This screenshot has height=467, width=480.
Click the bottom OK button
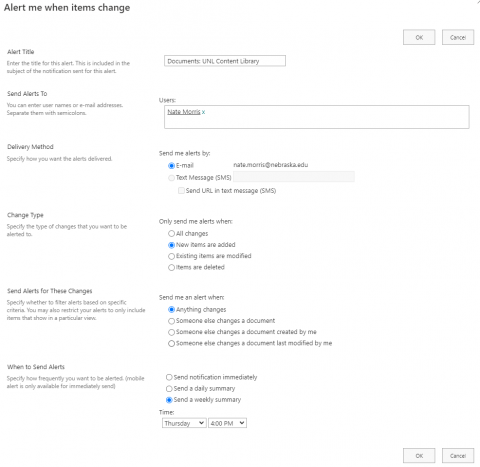click(419, 455)
